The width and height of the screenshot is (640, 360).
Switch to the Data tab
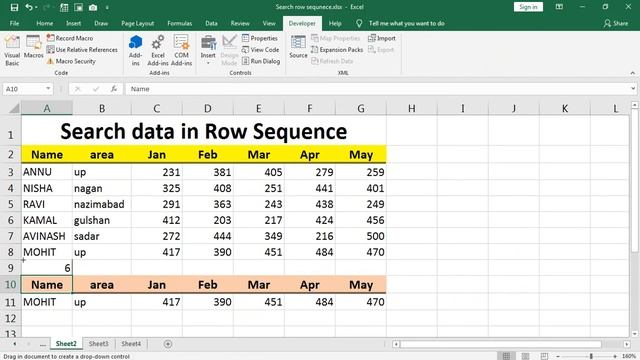(211, 23)
